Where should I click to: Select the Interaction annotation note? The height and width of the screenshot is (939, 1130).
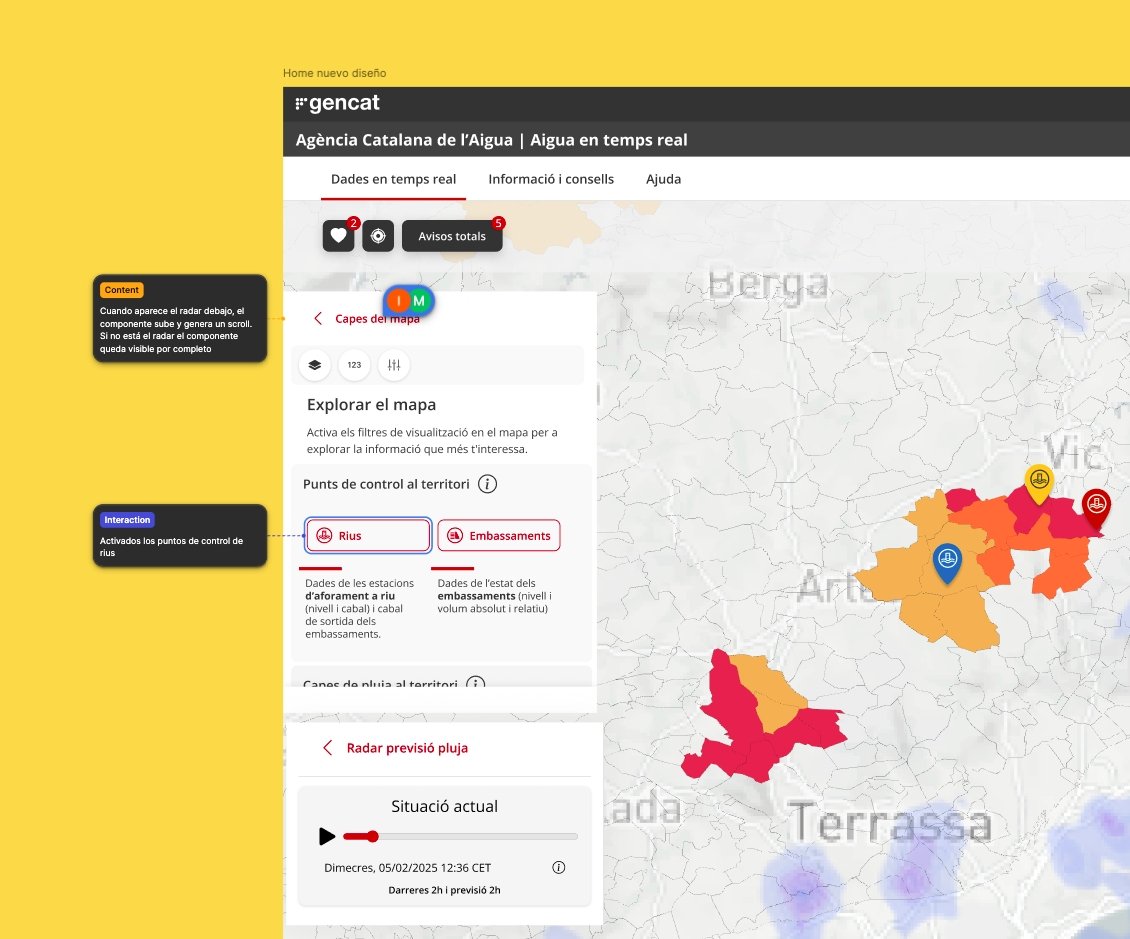[180, 535]
